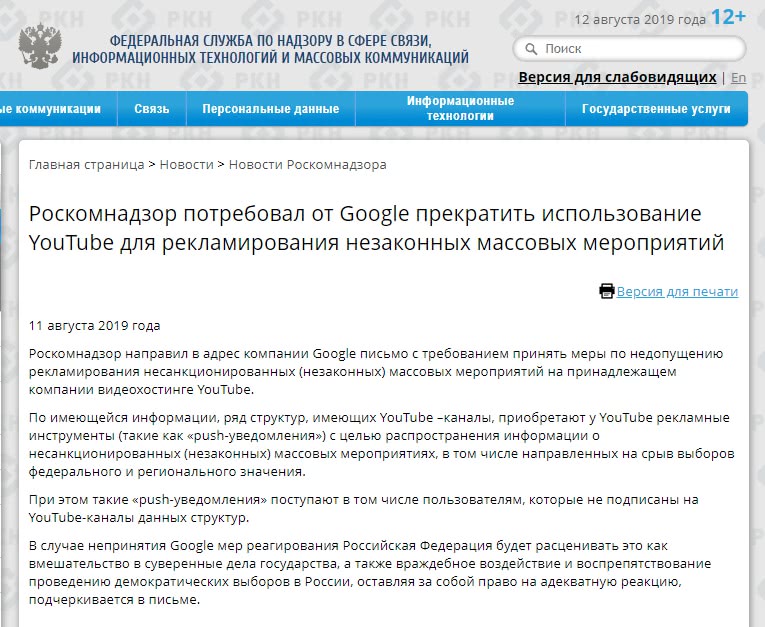Open Государственные услуги menu item
Image resolution: width=765 pixels, height=627 pixels.
(x=656, y=108)
